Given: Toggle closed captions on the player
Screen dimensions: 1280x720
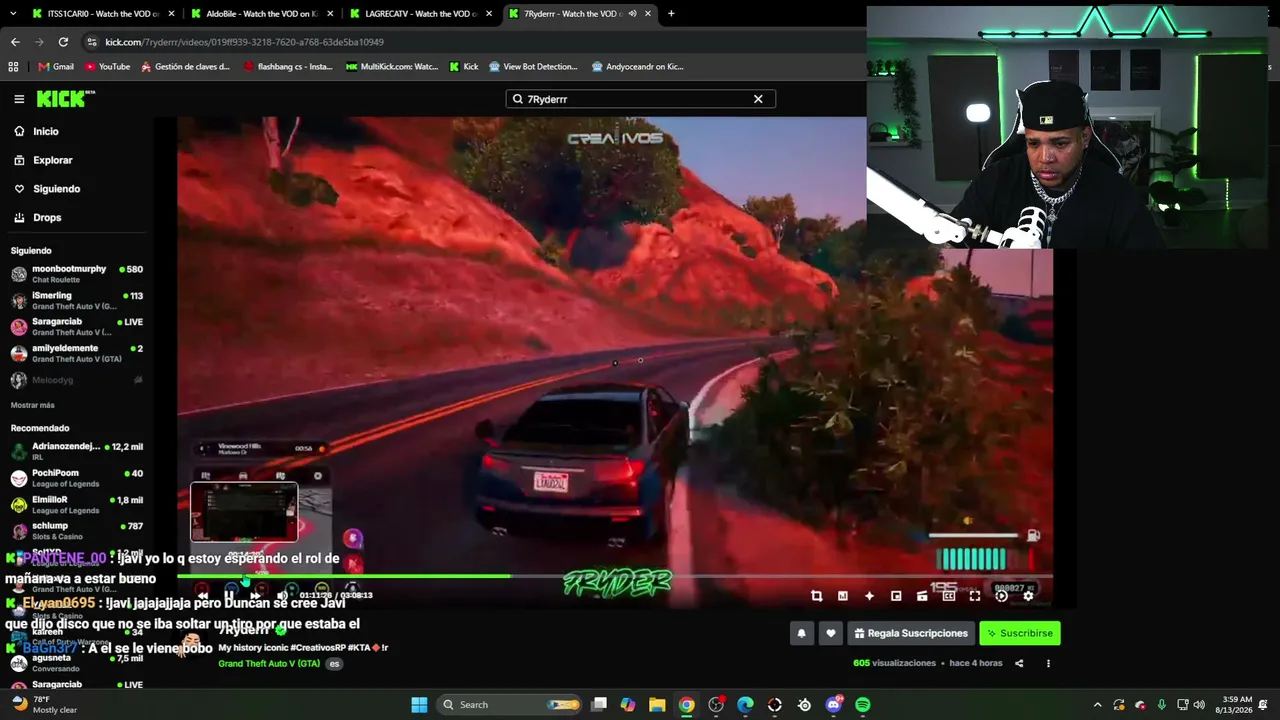Looking at the screenshot, I should (x=949, y=596).
